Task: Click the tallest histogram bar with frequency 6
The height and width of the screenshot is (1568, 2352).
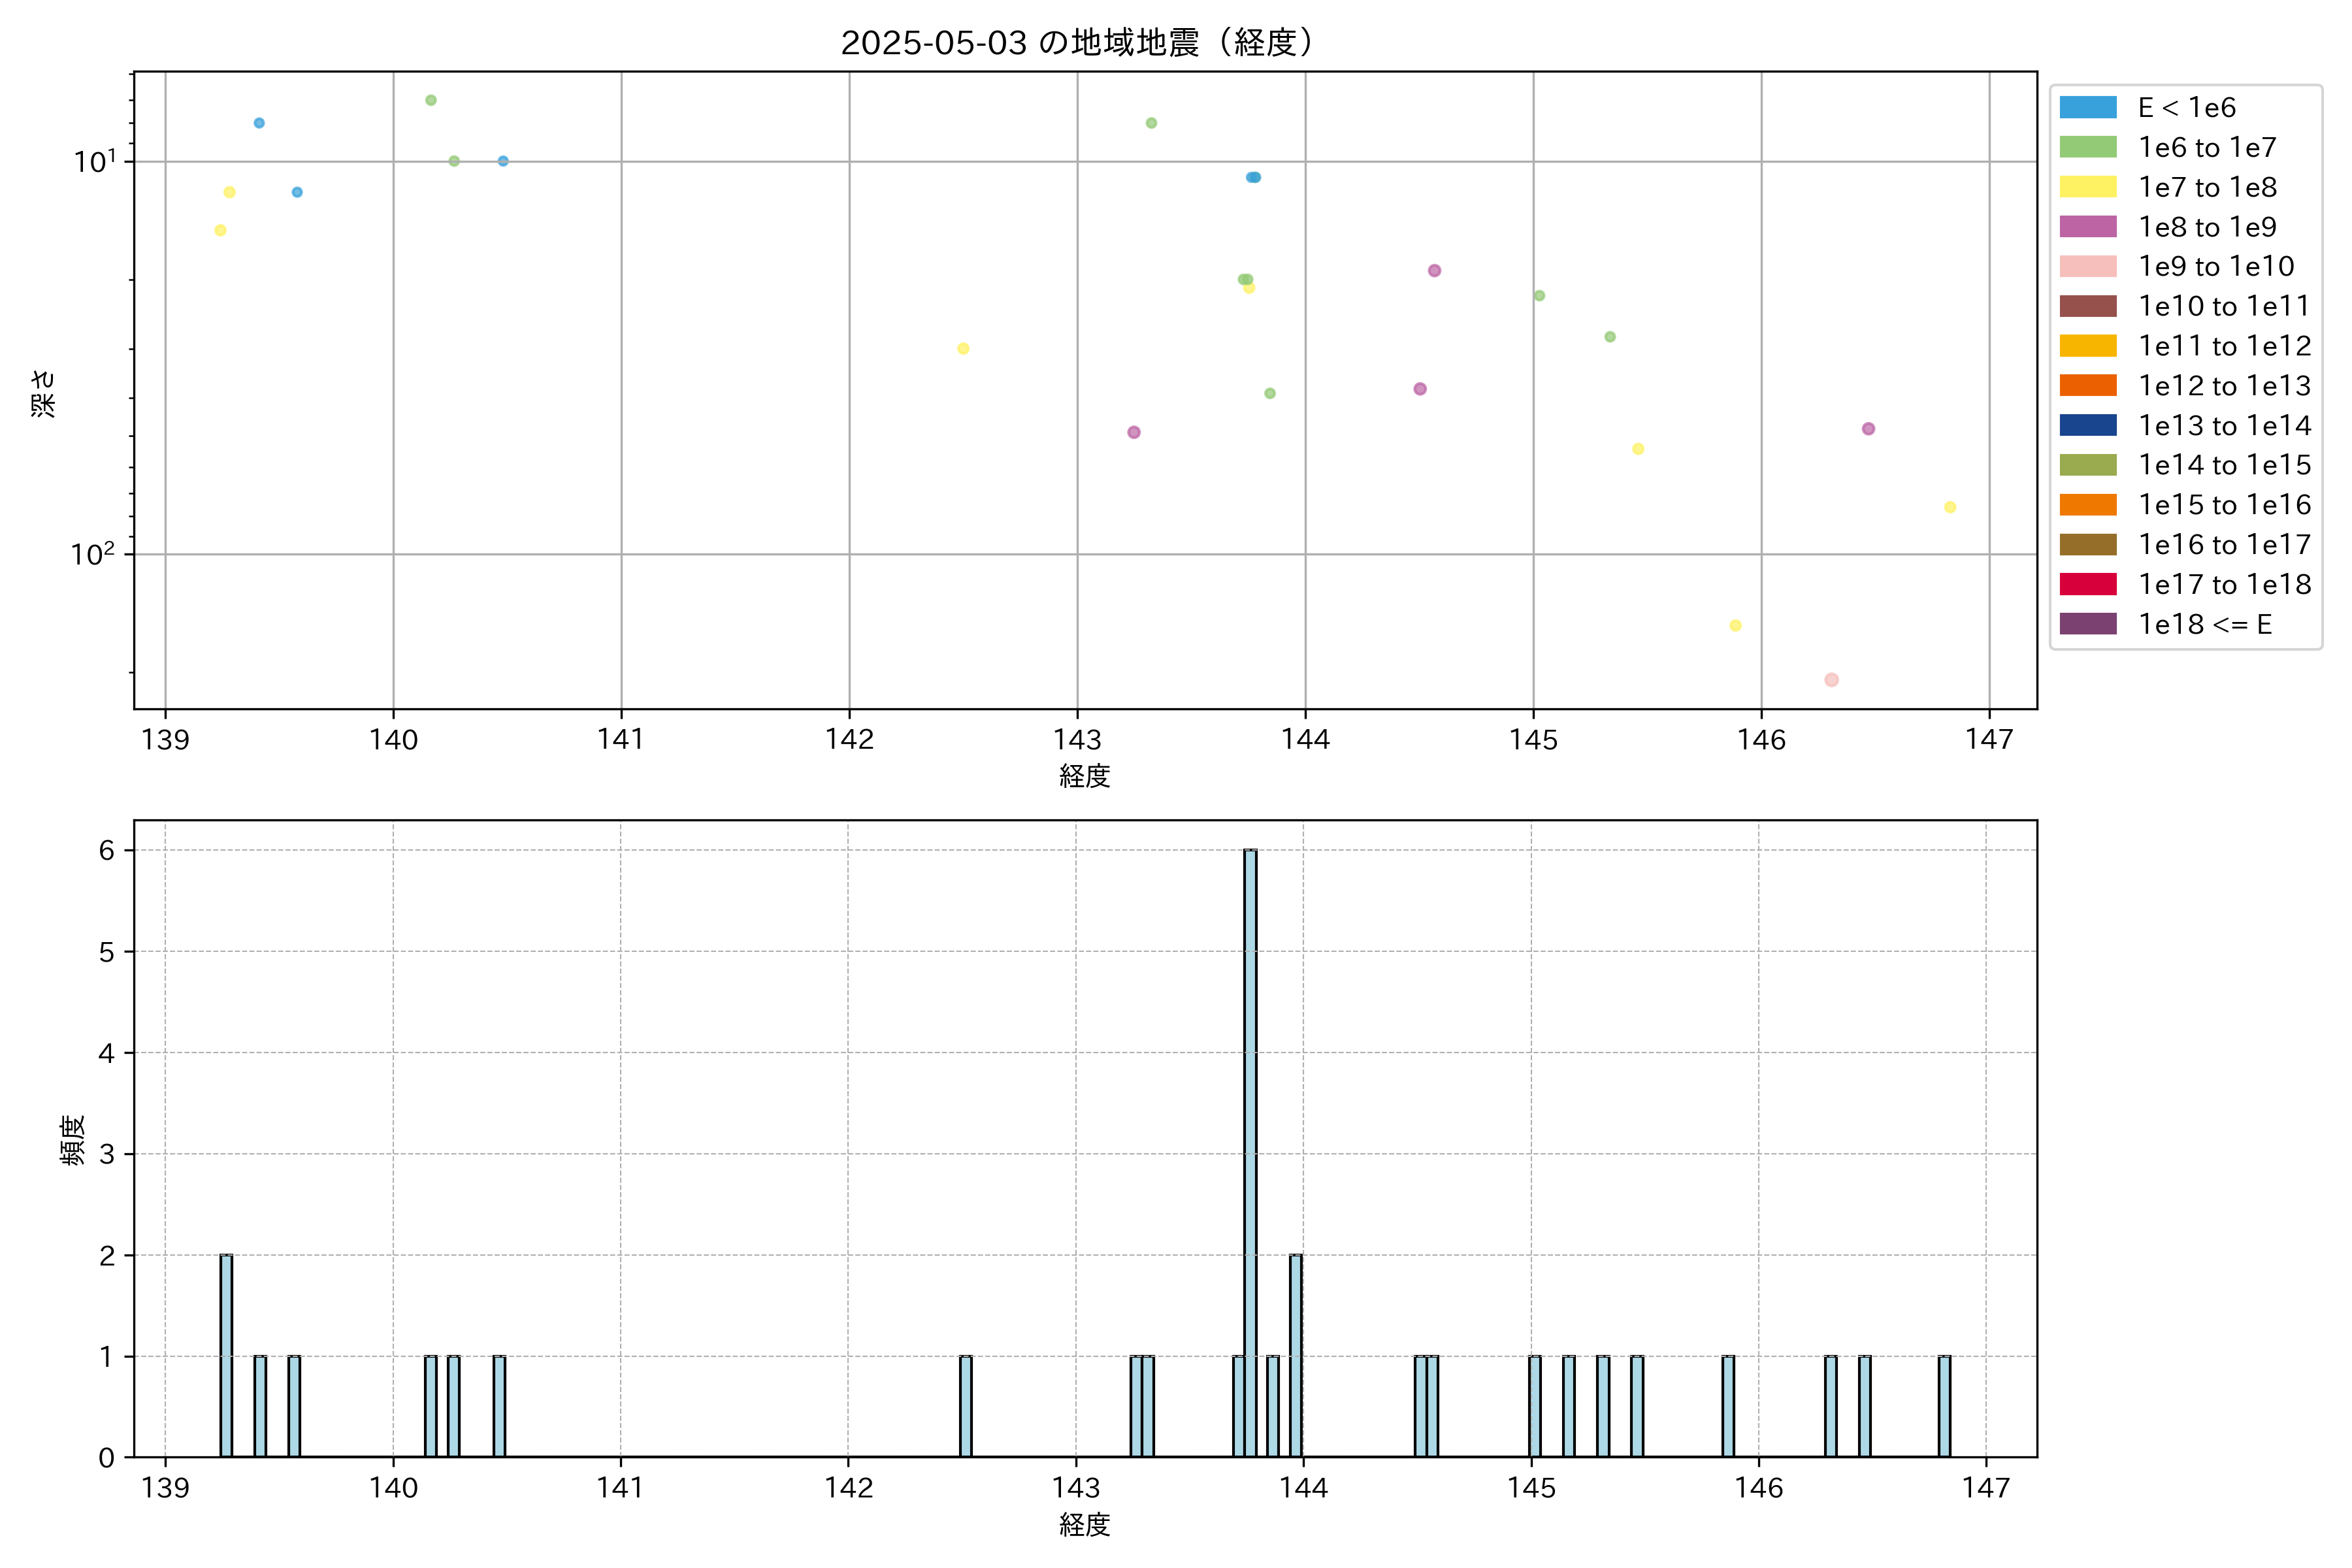Action: 1250,1150
